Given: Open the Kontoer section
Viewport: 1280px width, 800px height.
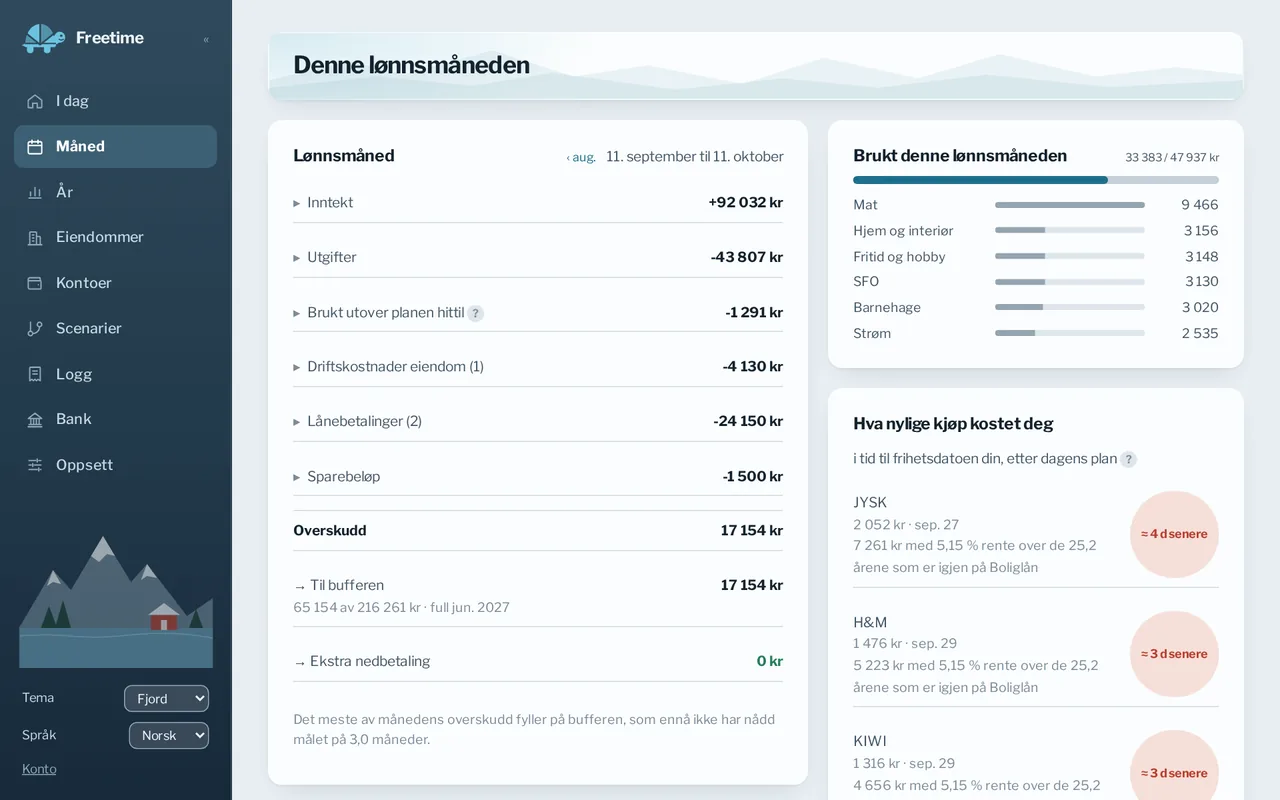Looking at the screenshot, I should coord(115,283).
